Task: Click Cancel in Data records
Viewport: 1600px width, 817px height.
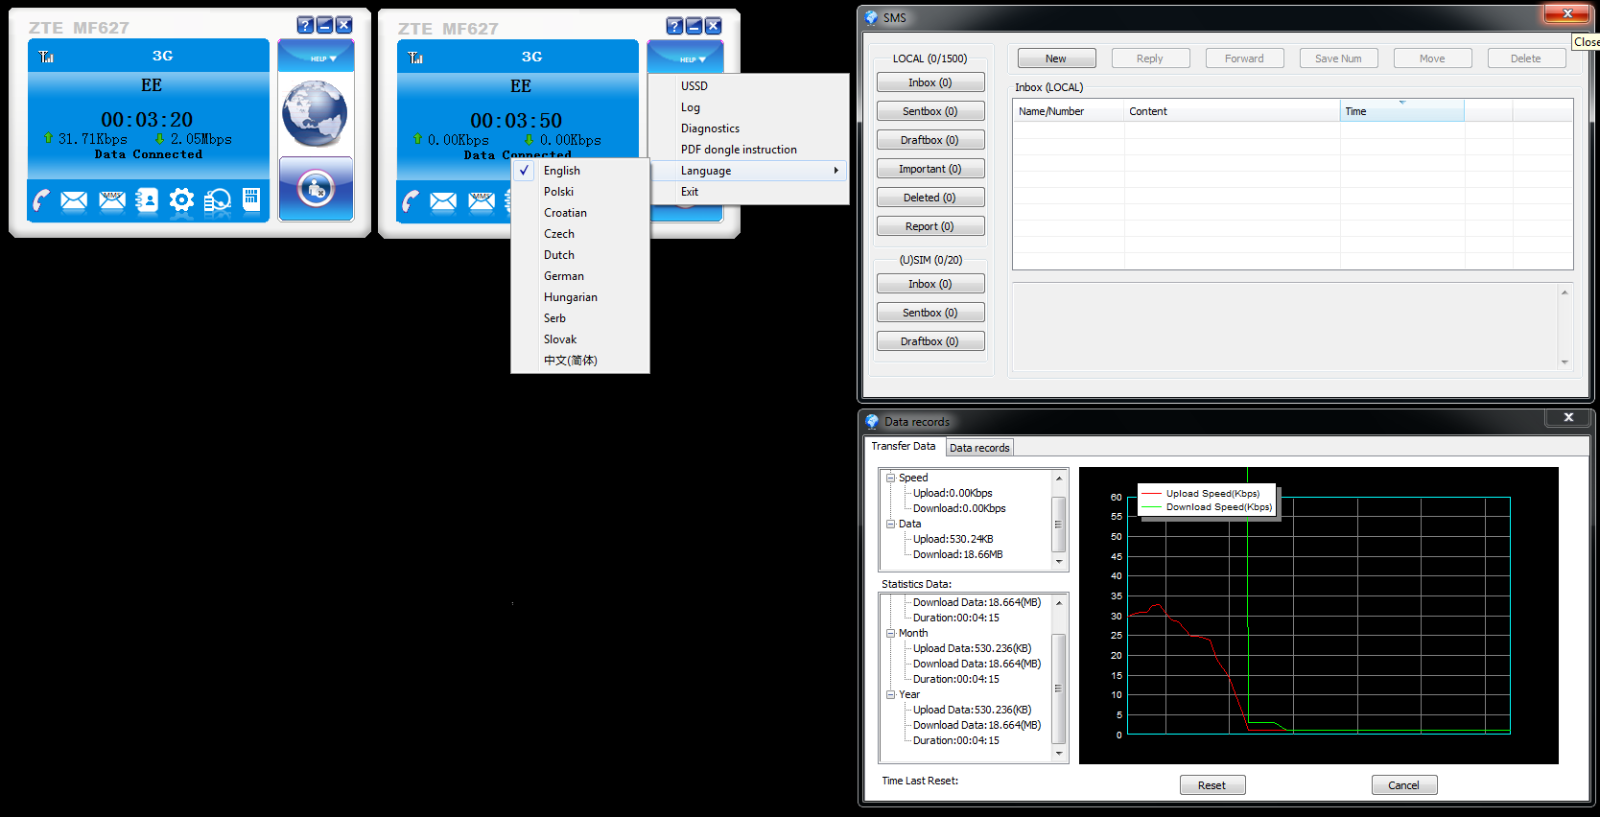Action: pos(1404,785)
